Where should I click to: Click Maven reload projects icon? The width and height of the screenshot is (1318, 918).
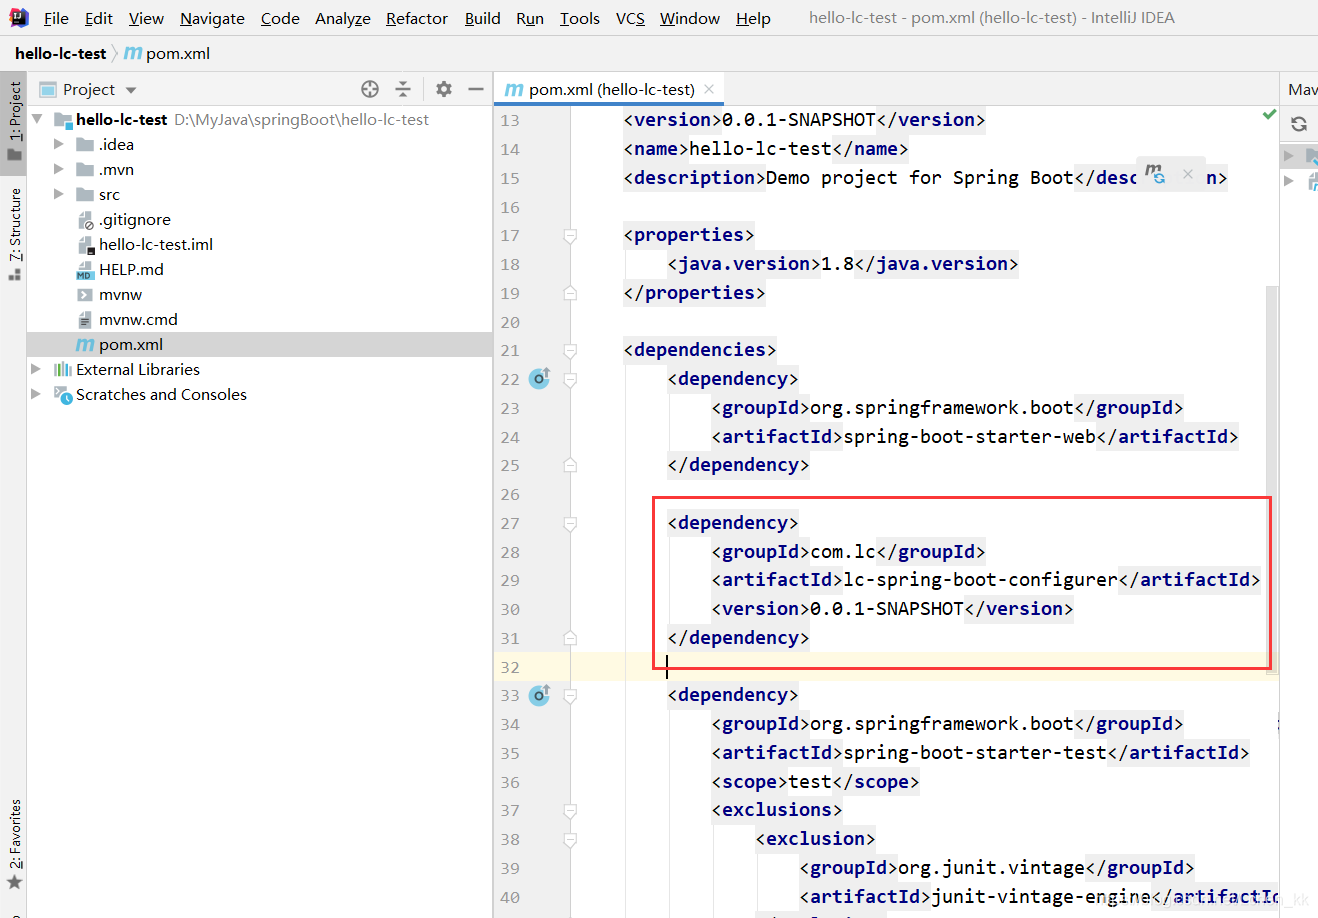coord(1299,124)
